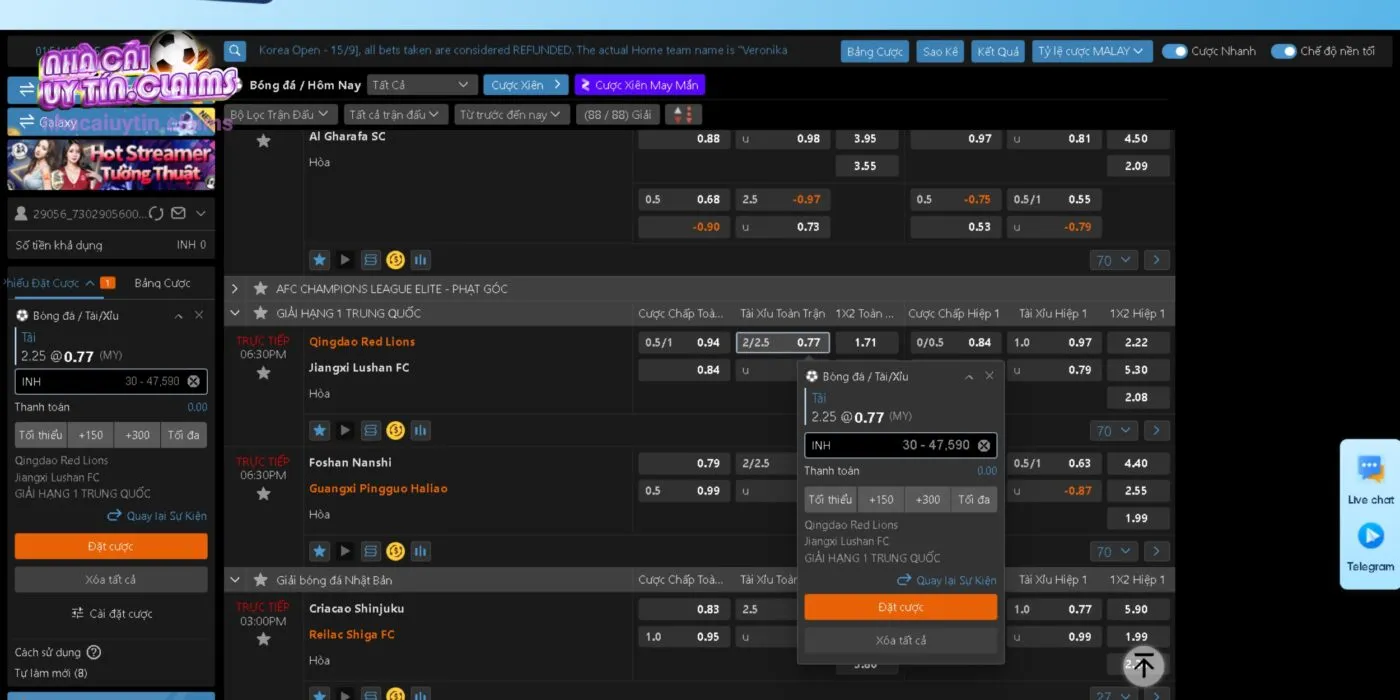Open the search magnifier in the top bar
Image resolution: width=1400 pixels, height=700 pixels.
click(234, 49)
